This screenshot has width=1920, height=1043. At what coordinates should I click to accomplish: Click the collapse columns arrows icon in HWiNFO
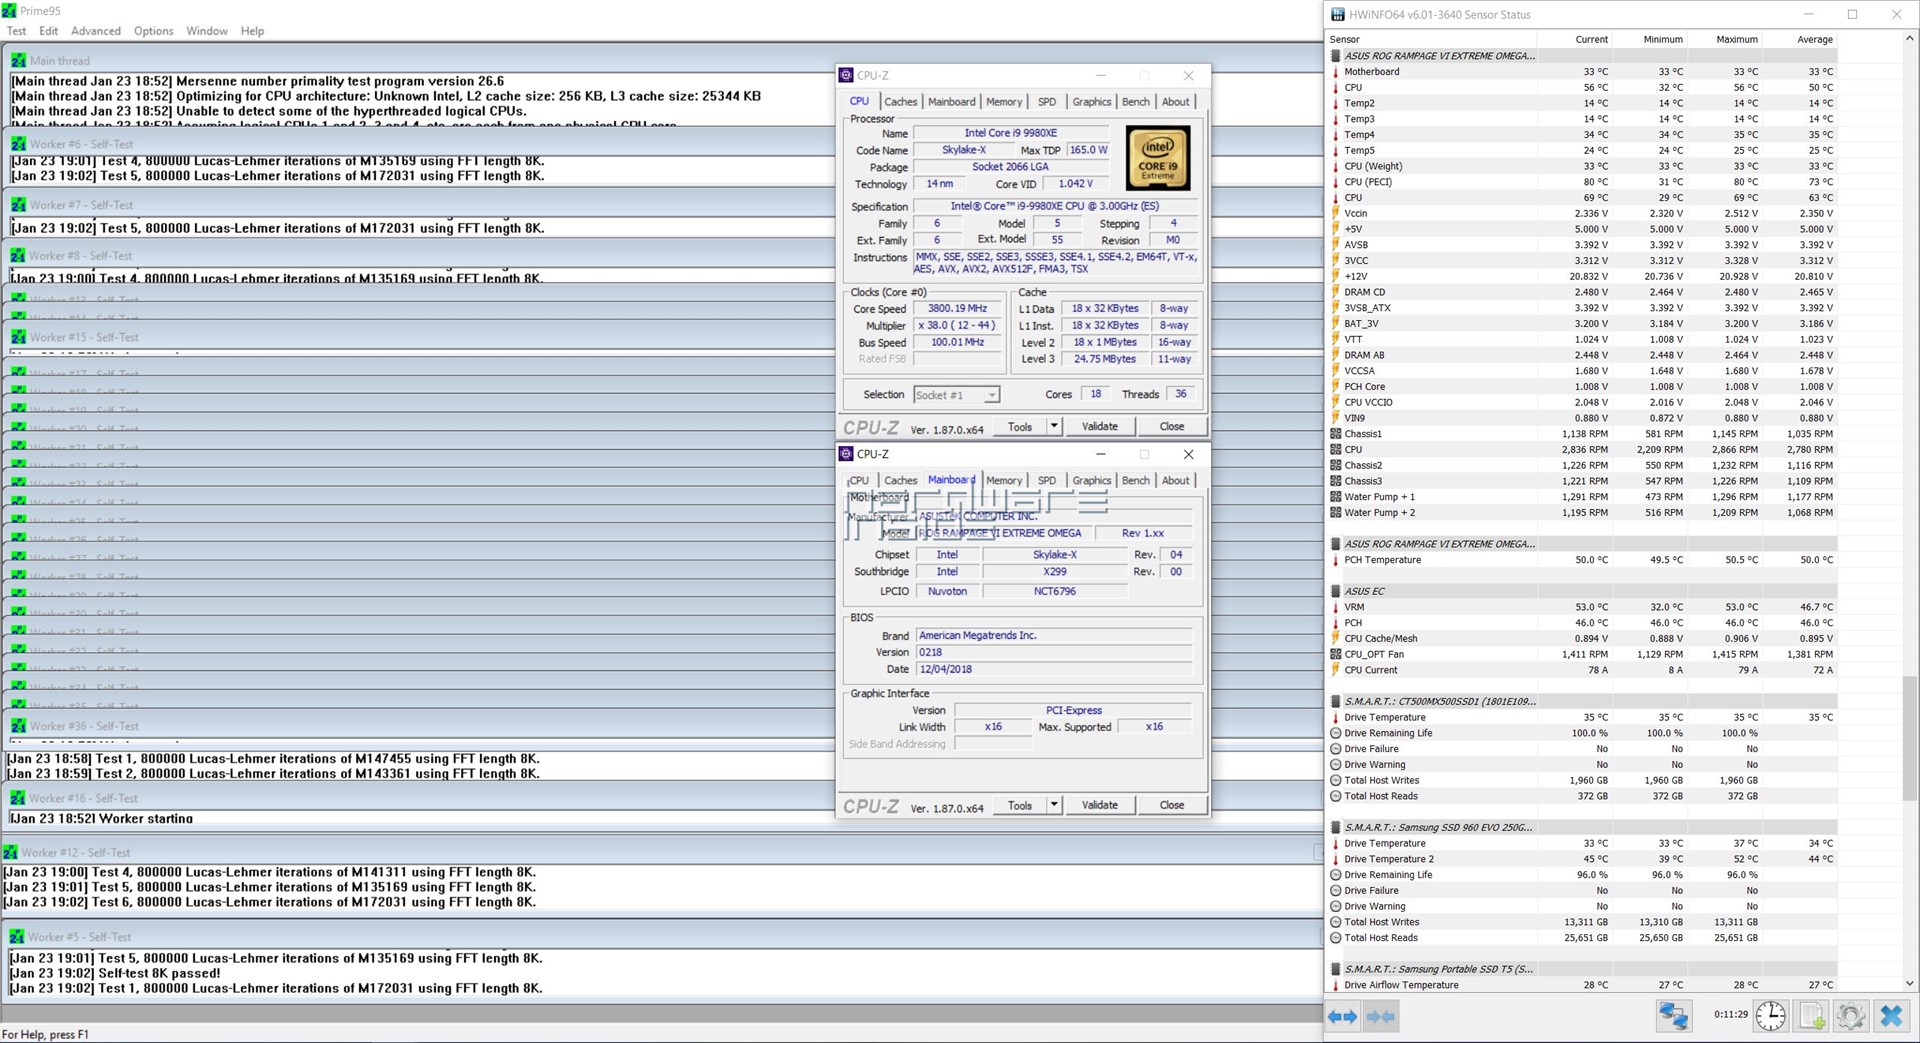click(1380, 1017)
